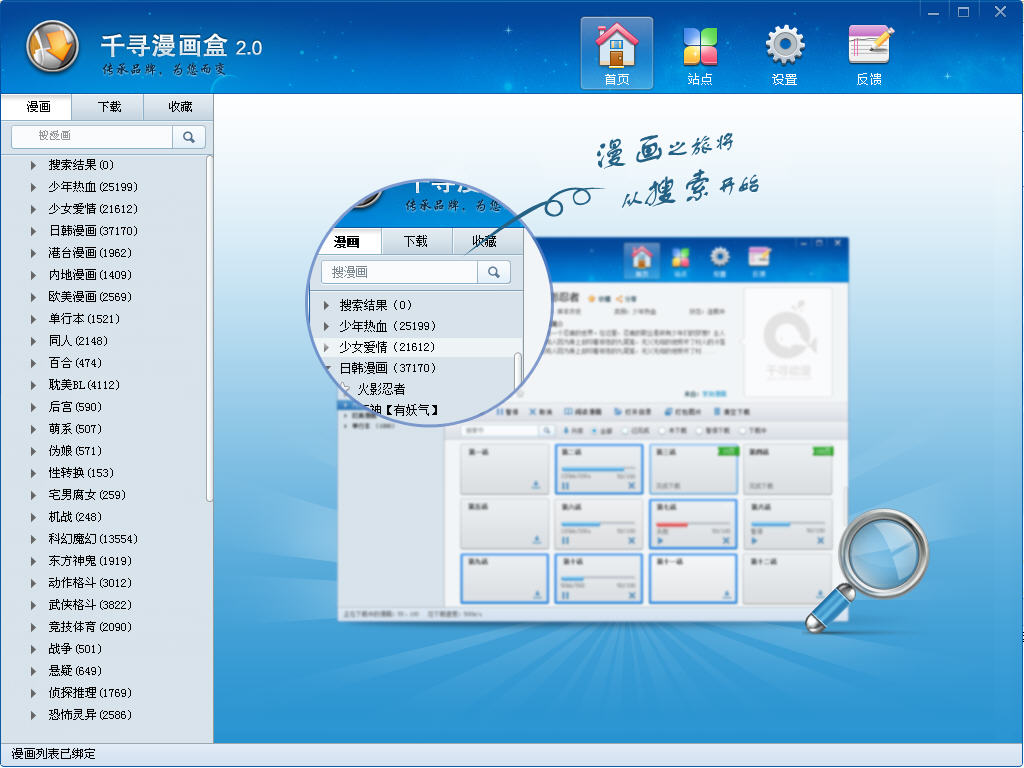The width and height of the screenshot is (1024, 768).
Task: Expand the 内地漫画 category arrow
Action: click(33, 275)
